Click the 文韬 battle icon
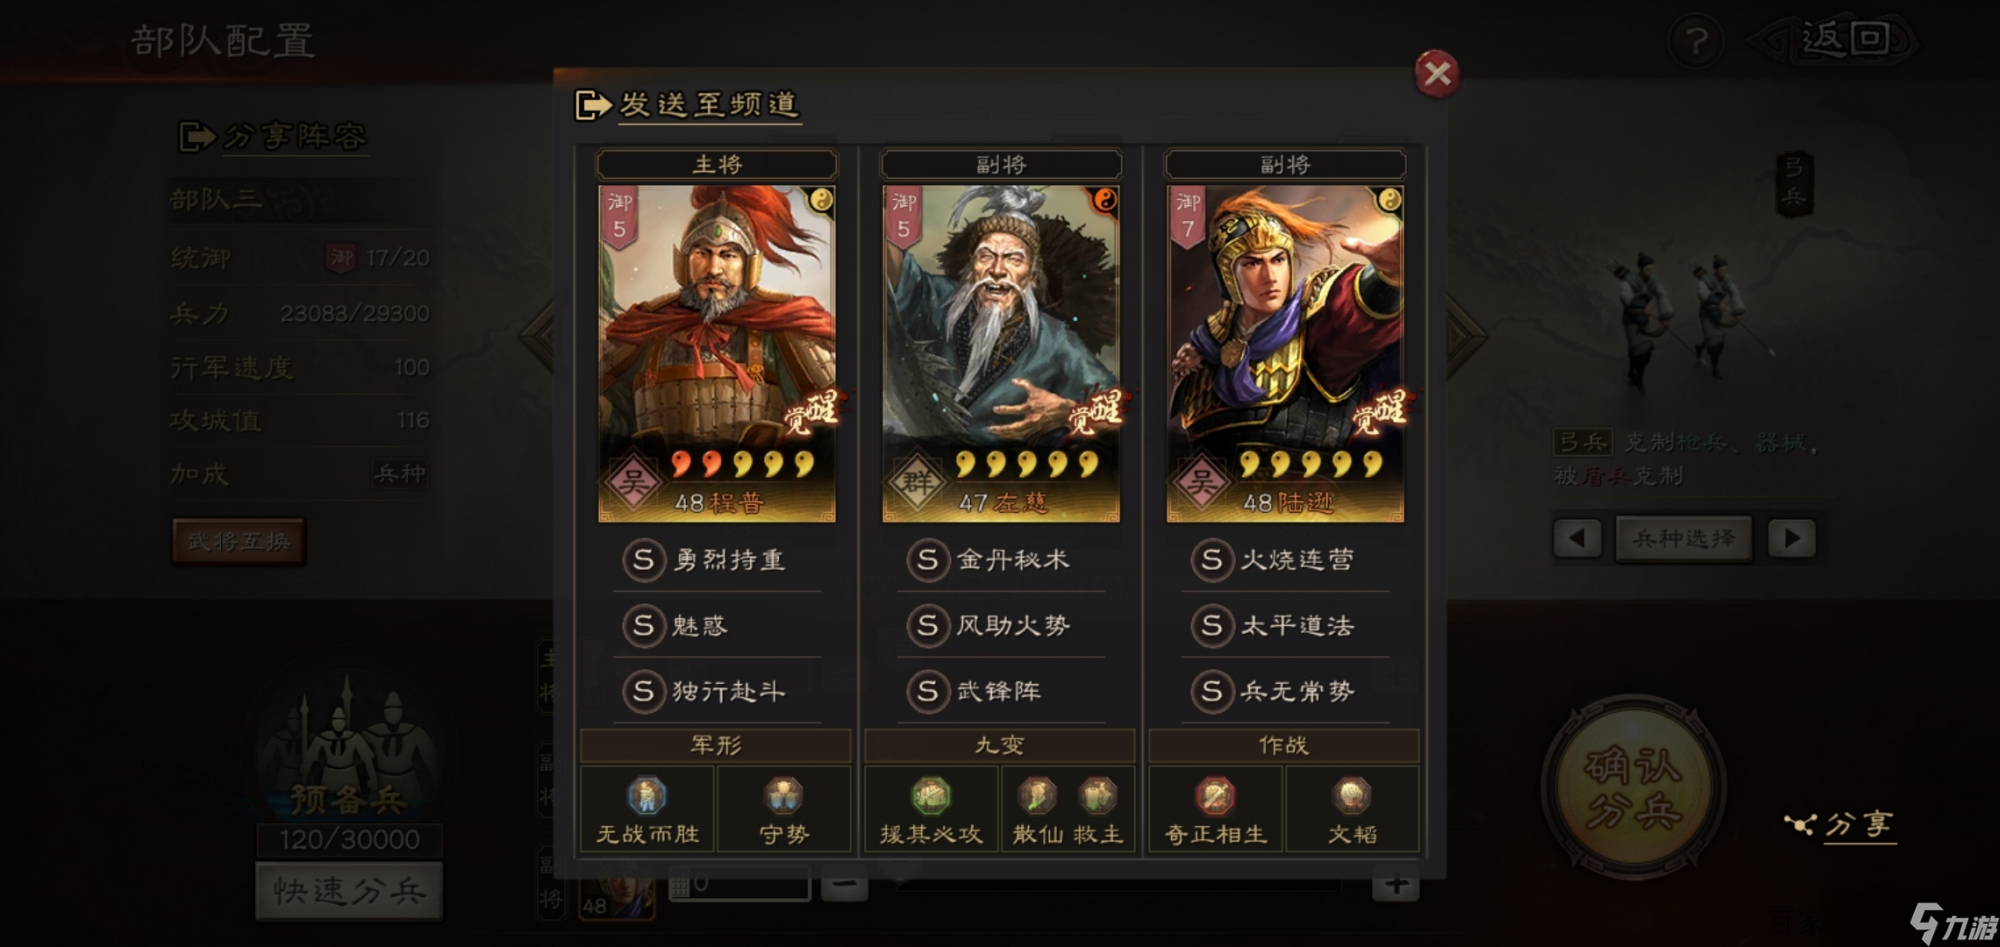The image size is (2000, 947). pyautogui.click(x=1351, y=796)
